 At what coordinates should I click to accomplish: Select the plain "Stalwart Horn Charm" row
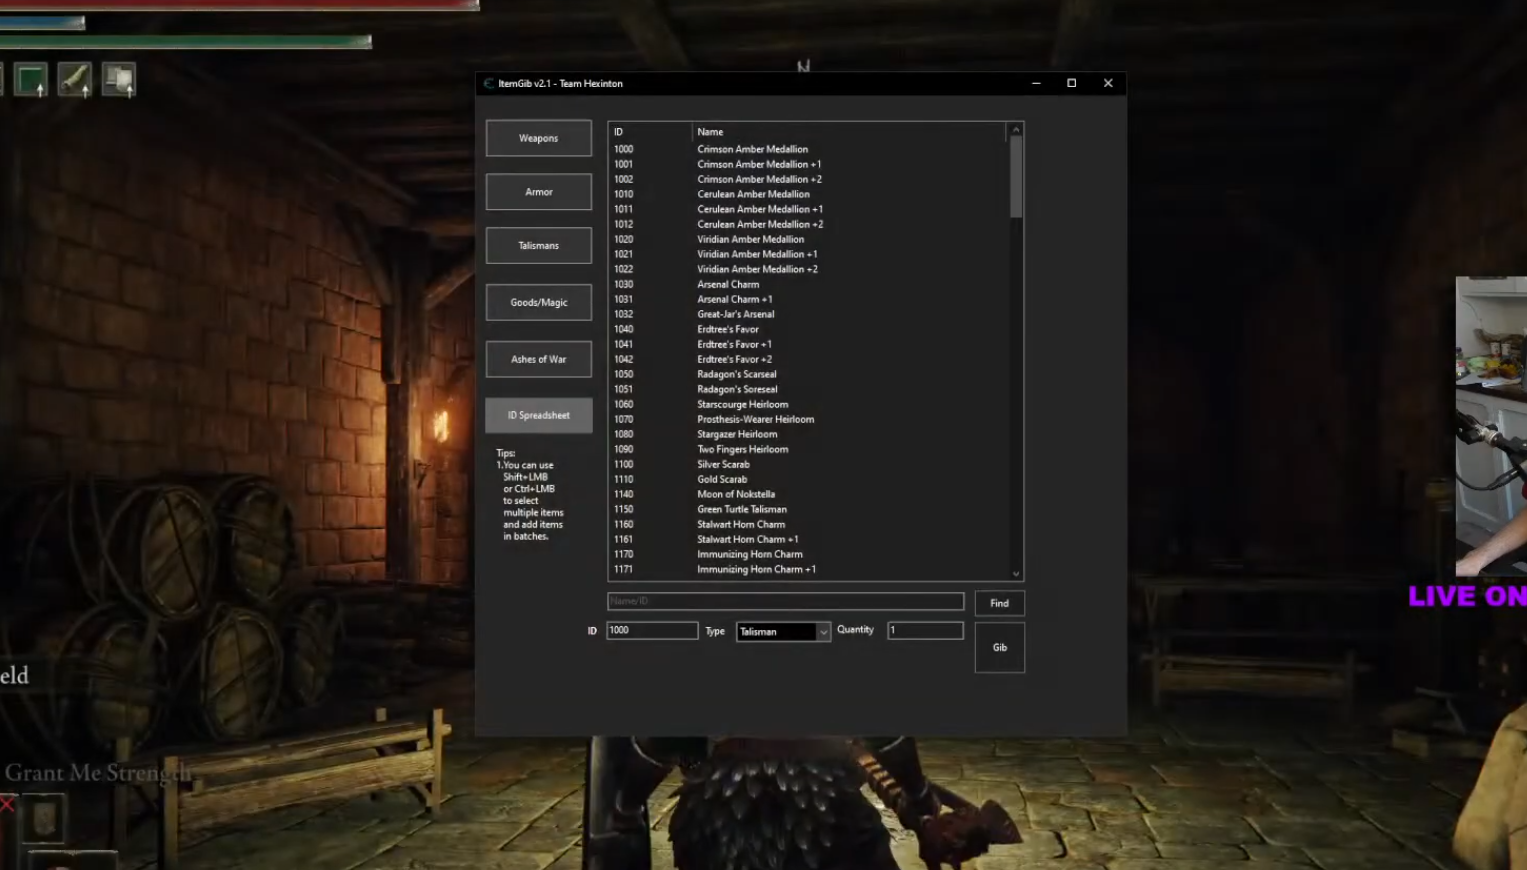pos(808,524)
